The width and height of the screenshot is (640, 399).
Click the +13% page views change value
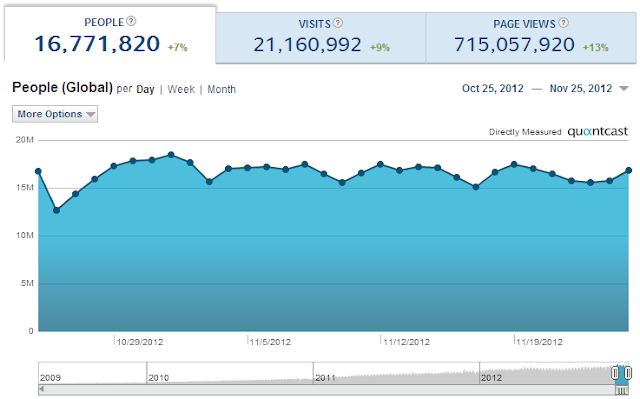coord(596,47)
